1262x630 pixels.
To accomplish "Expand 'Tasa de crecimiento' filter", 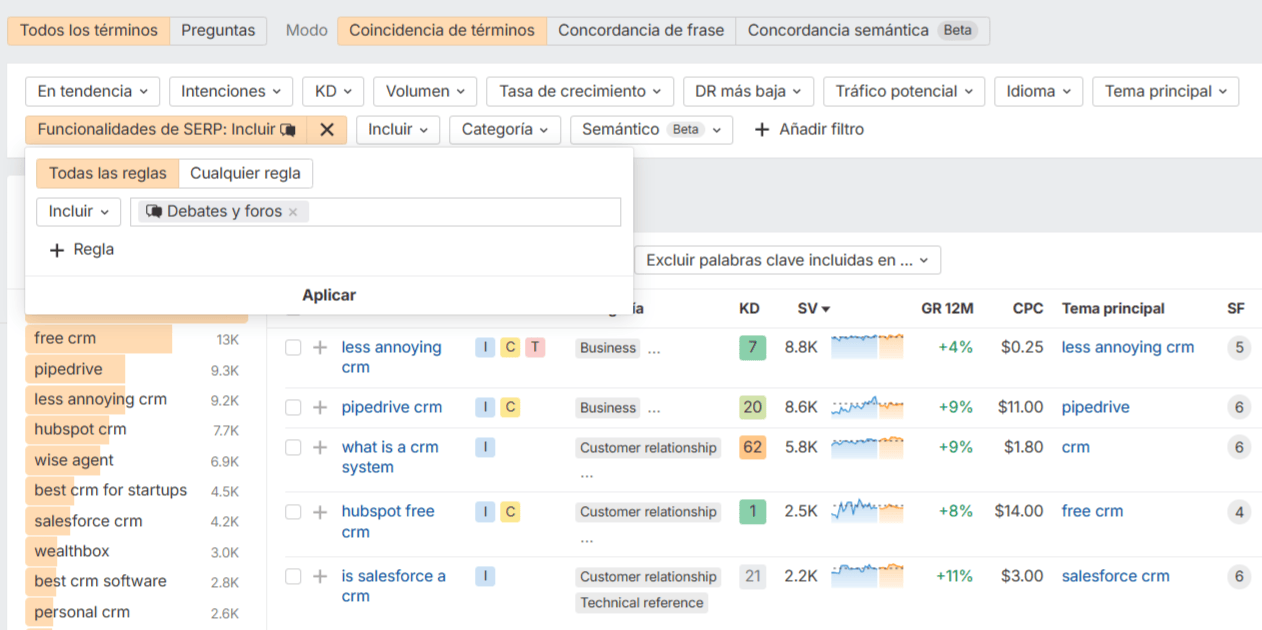I will click(x=580, y=92).
